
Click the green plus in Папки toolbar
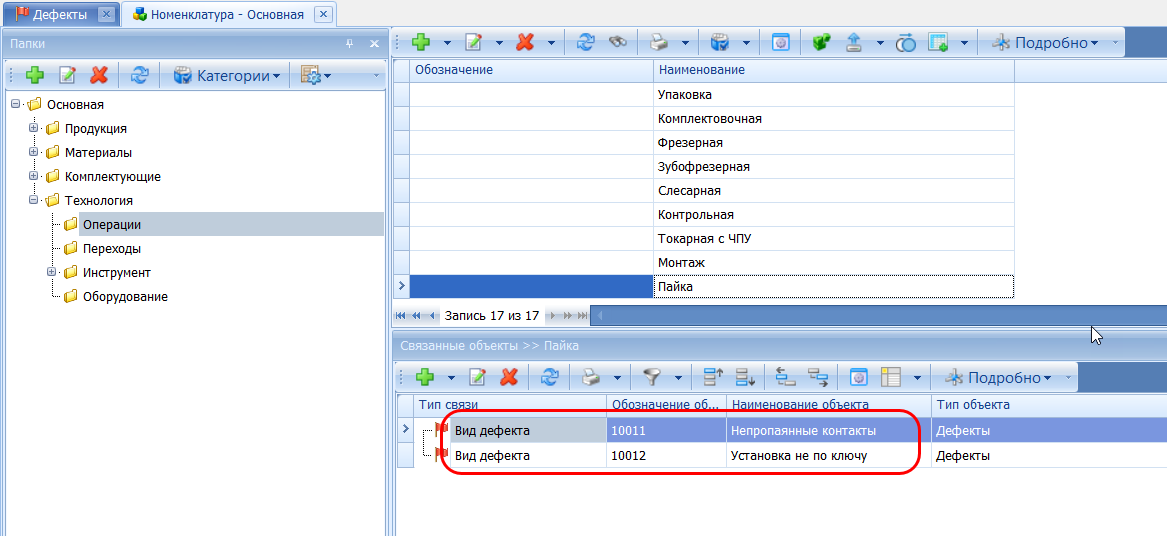(35, 75)
